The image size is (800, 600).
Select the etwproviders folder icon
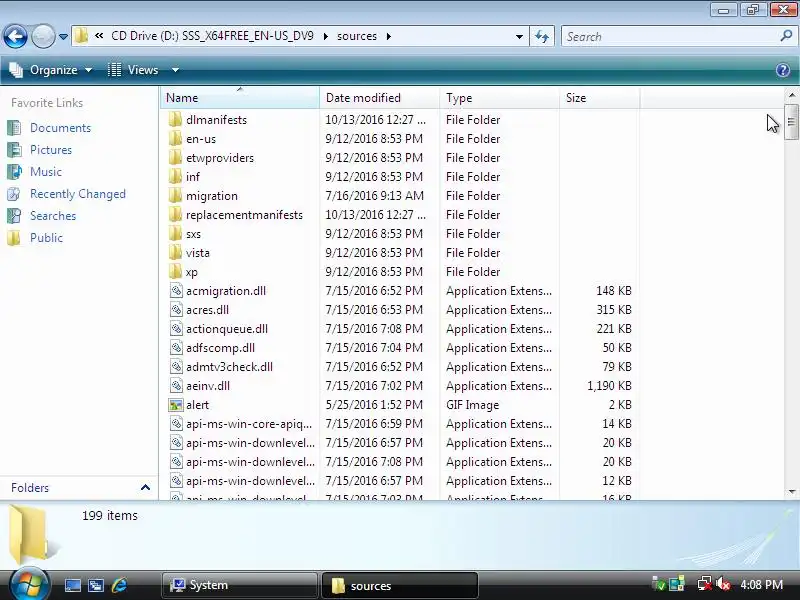pos(175,157)
